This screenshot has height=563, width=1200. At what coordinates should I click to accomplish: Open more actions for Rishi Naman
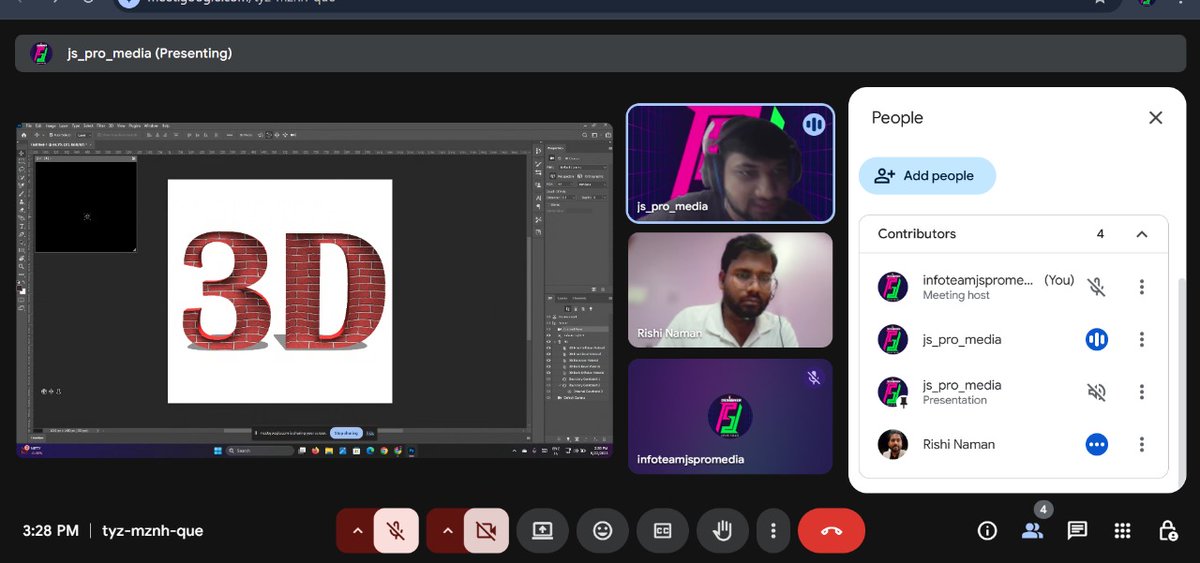[1141, 444]
